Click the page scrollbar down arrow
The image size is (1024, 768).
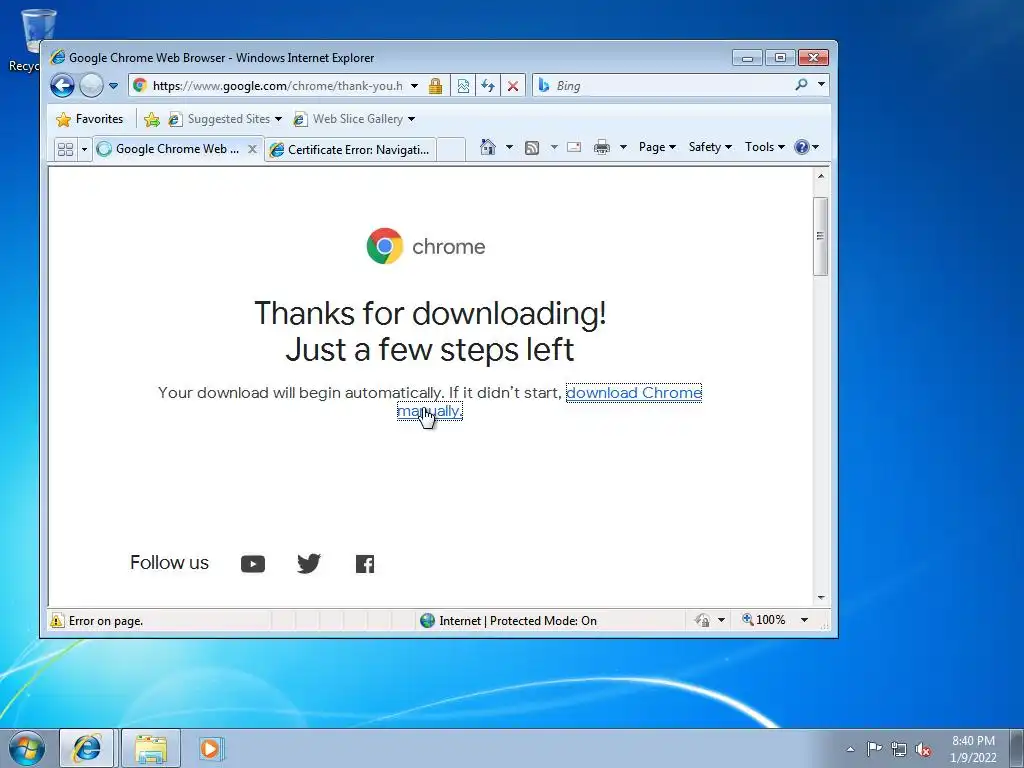click(x=821, y=598)
